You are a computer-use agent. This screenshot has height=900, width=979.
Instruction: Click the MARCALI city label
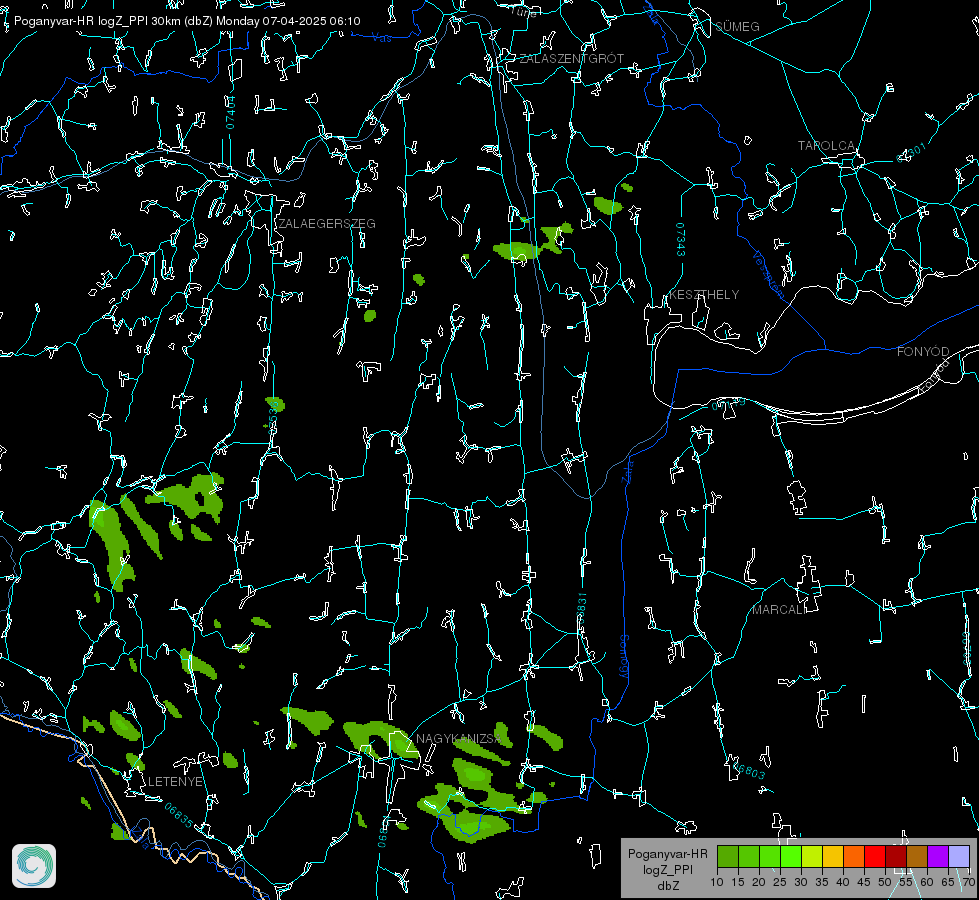coord(777,610)
